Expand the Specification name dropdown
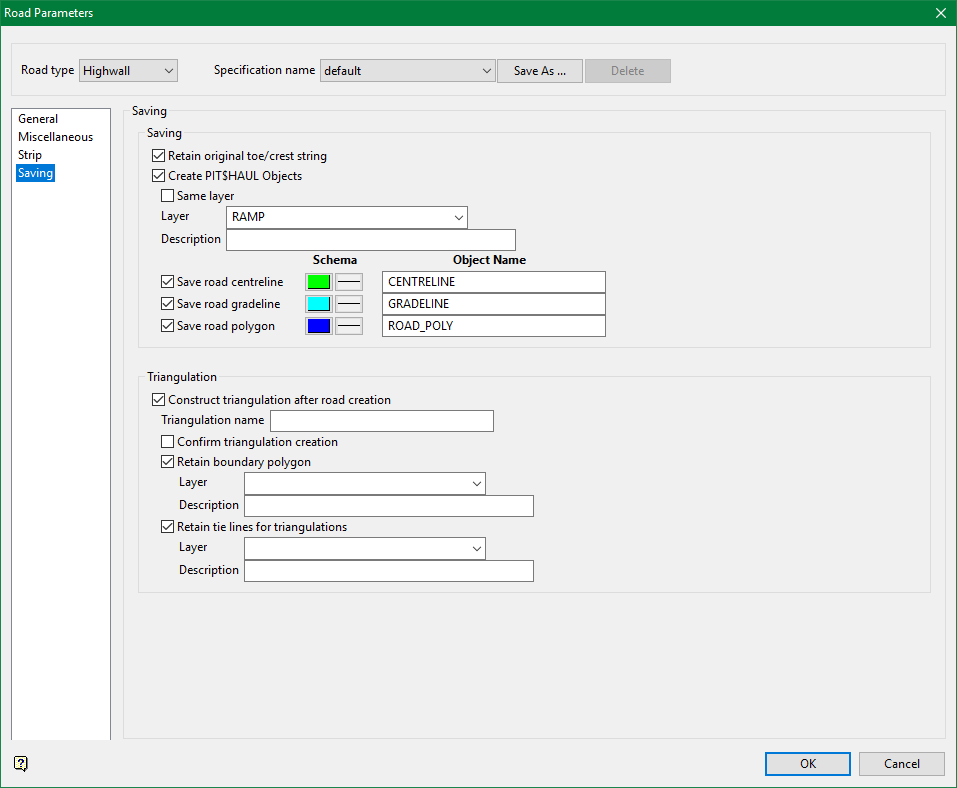This screenshot has height=788, width=957. point(407,71)
